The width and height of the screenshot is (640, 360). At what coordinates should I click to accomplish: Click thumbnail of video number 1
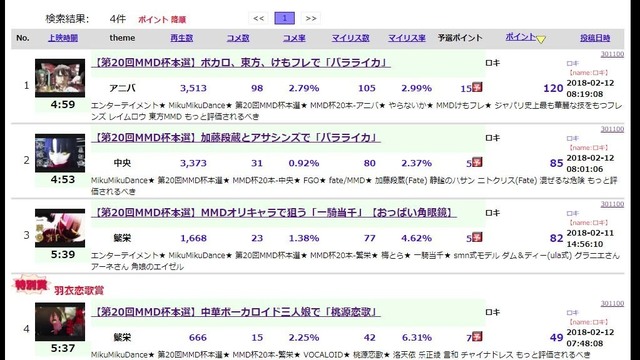pyautogui.click(x=60, y=78)
